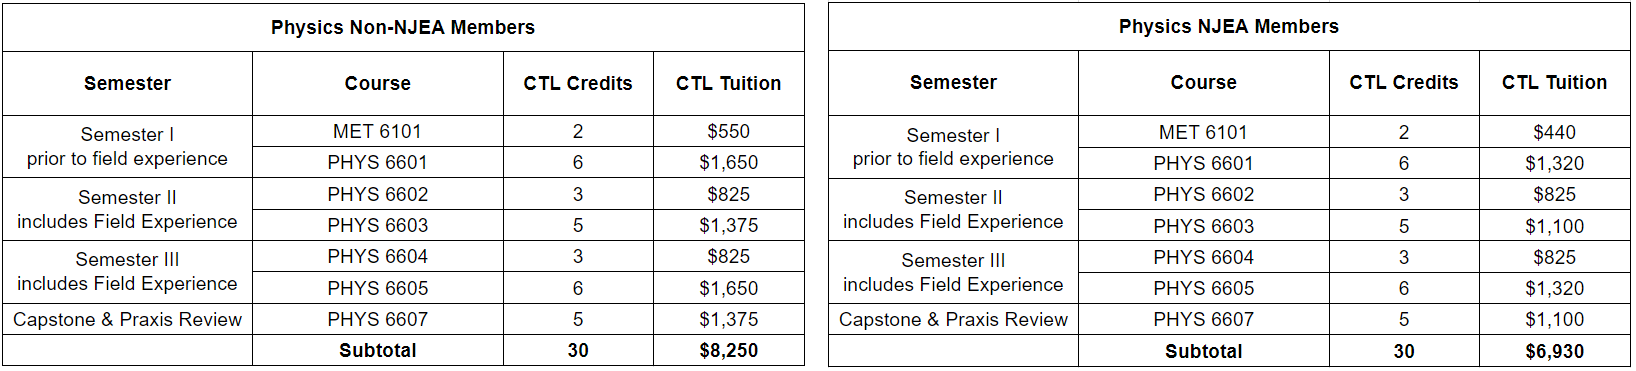Click the PHYS 6602 cell in NJEA table
Viewport: 1636px width, 371px height.
[x=1203, y=194]
